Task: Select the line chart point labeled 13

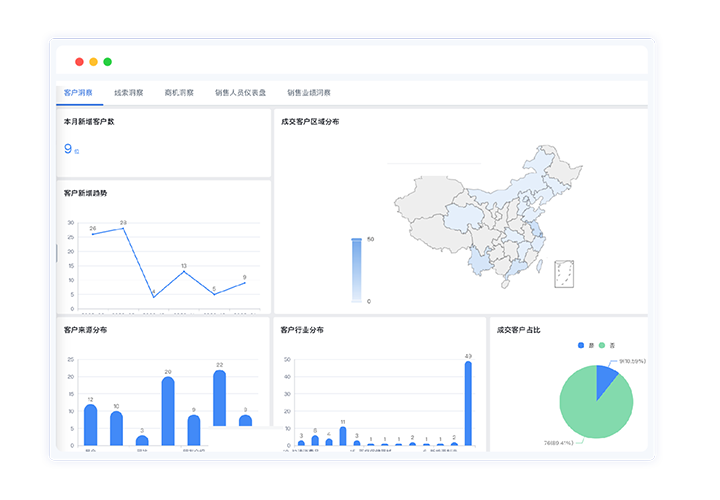Action: coord(183,272)
